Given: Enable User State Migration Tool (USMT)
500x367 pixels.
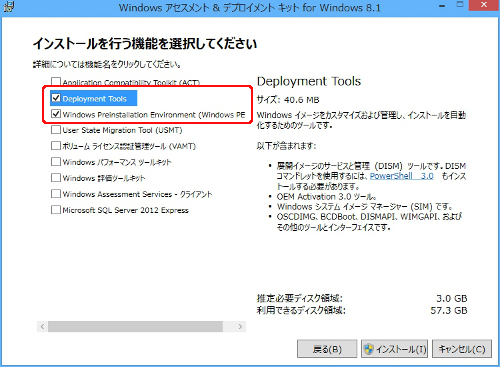Looking at the screenshot, I should pos(56,130).
